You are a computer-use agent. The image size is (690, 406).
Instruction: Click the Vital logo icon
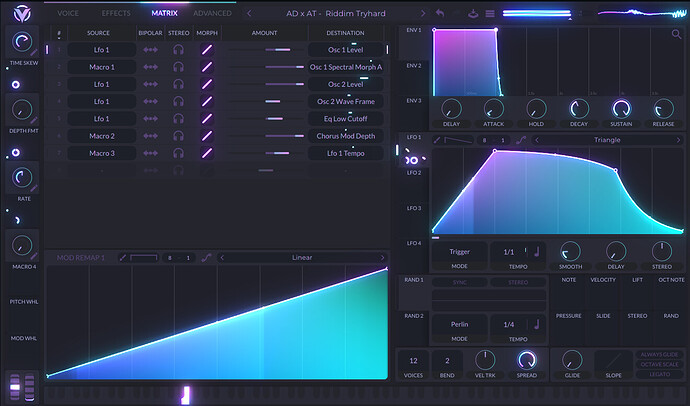(22, 14)
